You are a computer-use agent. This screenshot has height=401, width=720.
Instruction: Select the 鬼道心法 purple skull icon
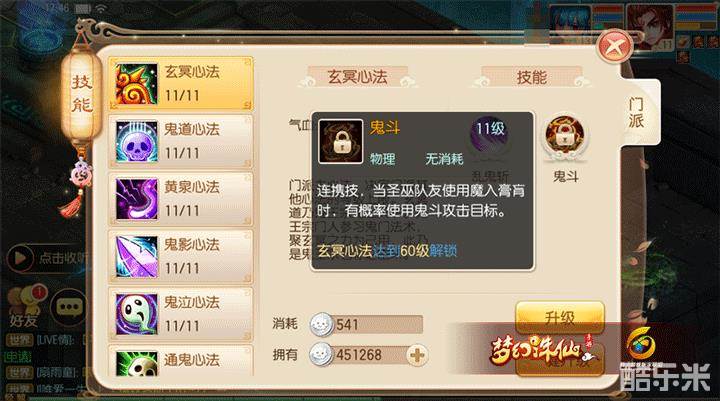[136, 141]
